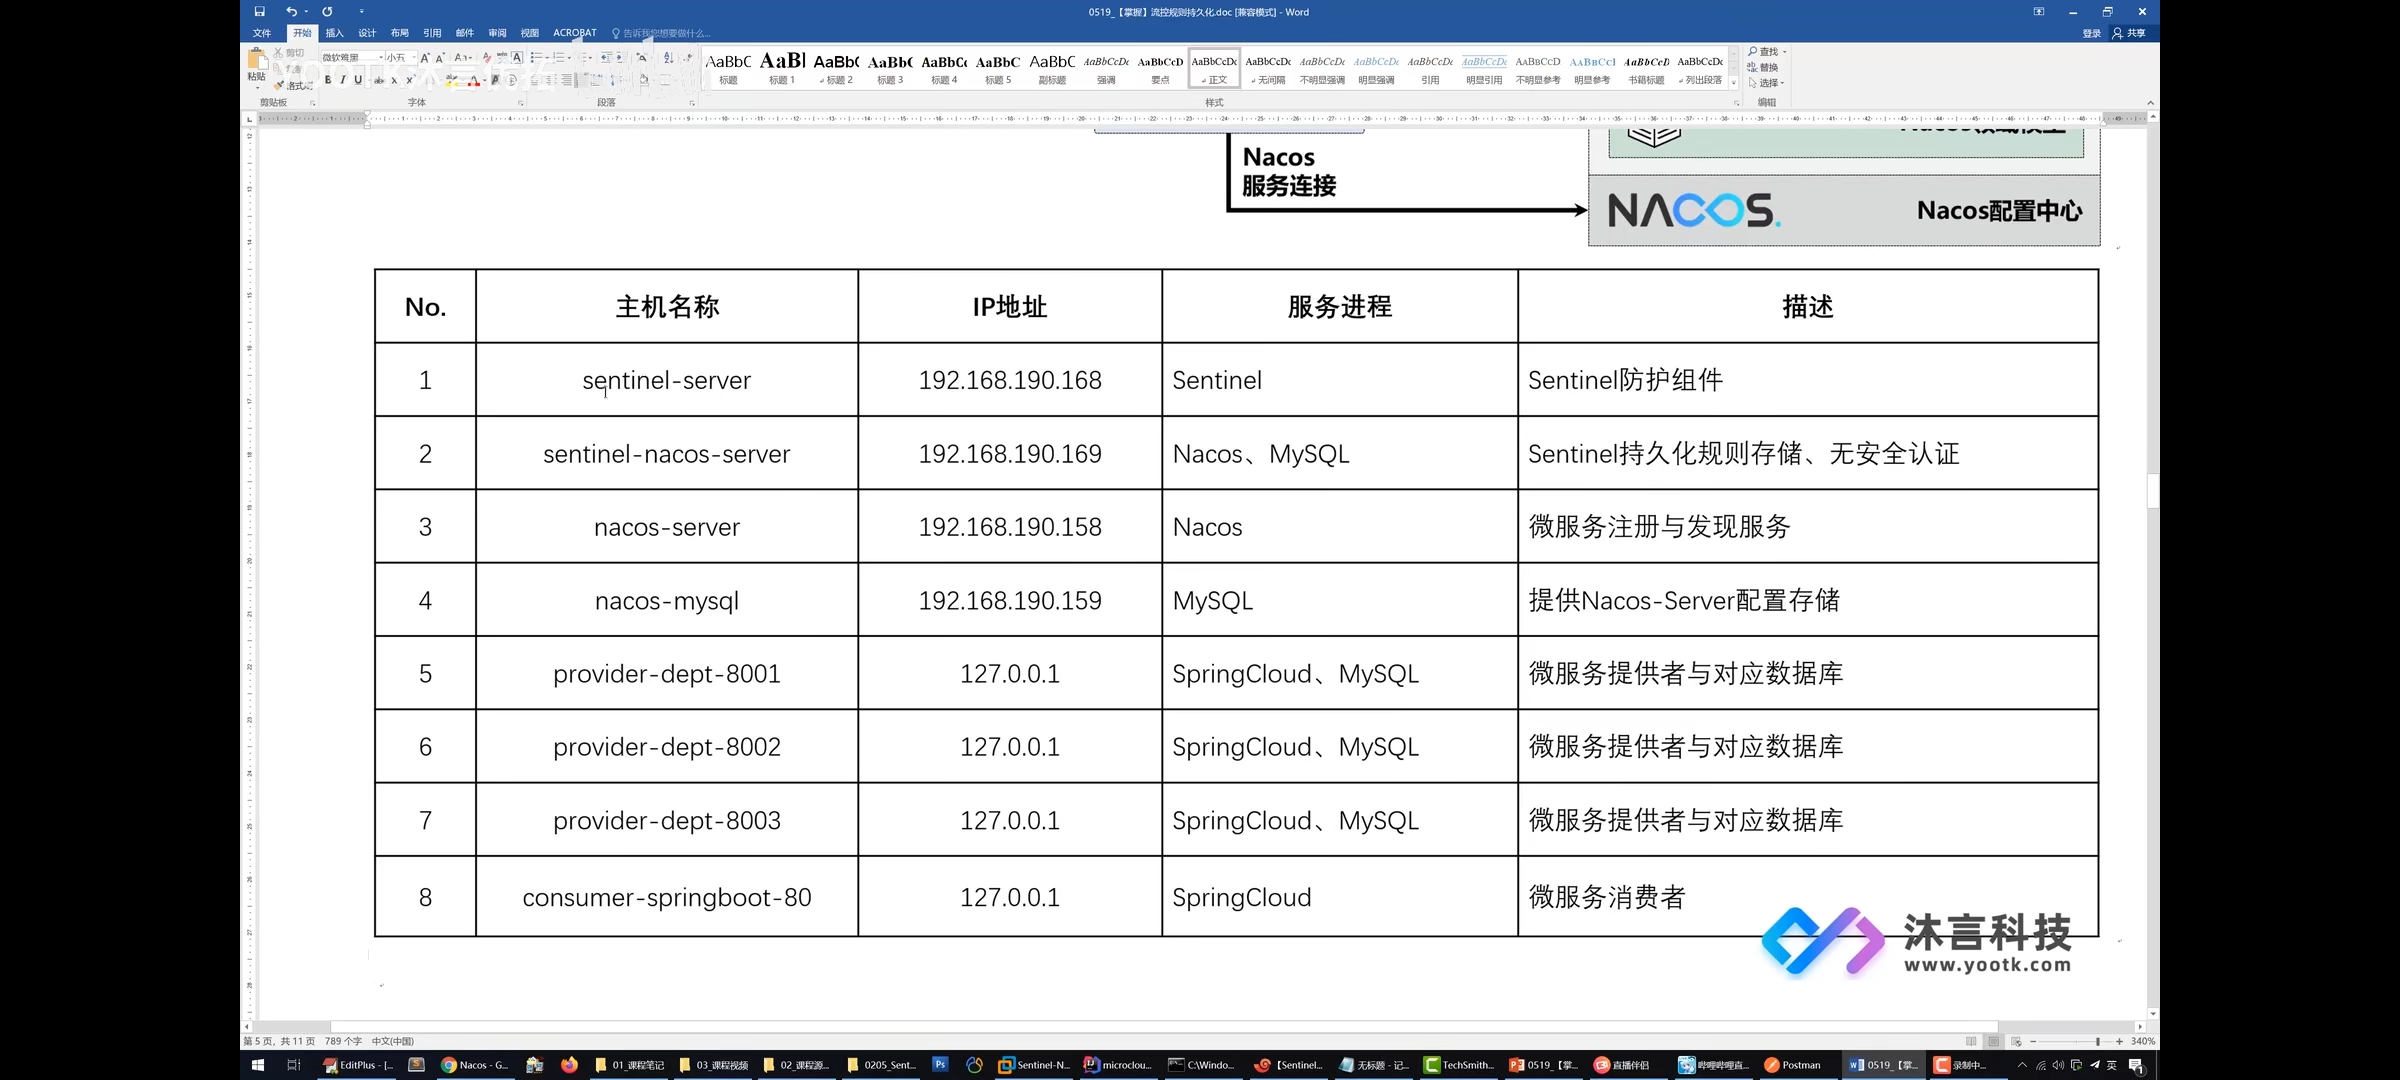The width and height of the screenshot is (2400, 1080).
Task: Open the font size dropdown (小五)
Action: click(x=414, y=57)
